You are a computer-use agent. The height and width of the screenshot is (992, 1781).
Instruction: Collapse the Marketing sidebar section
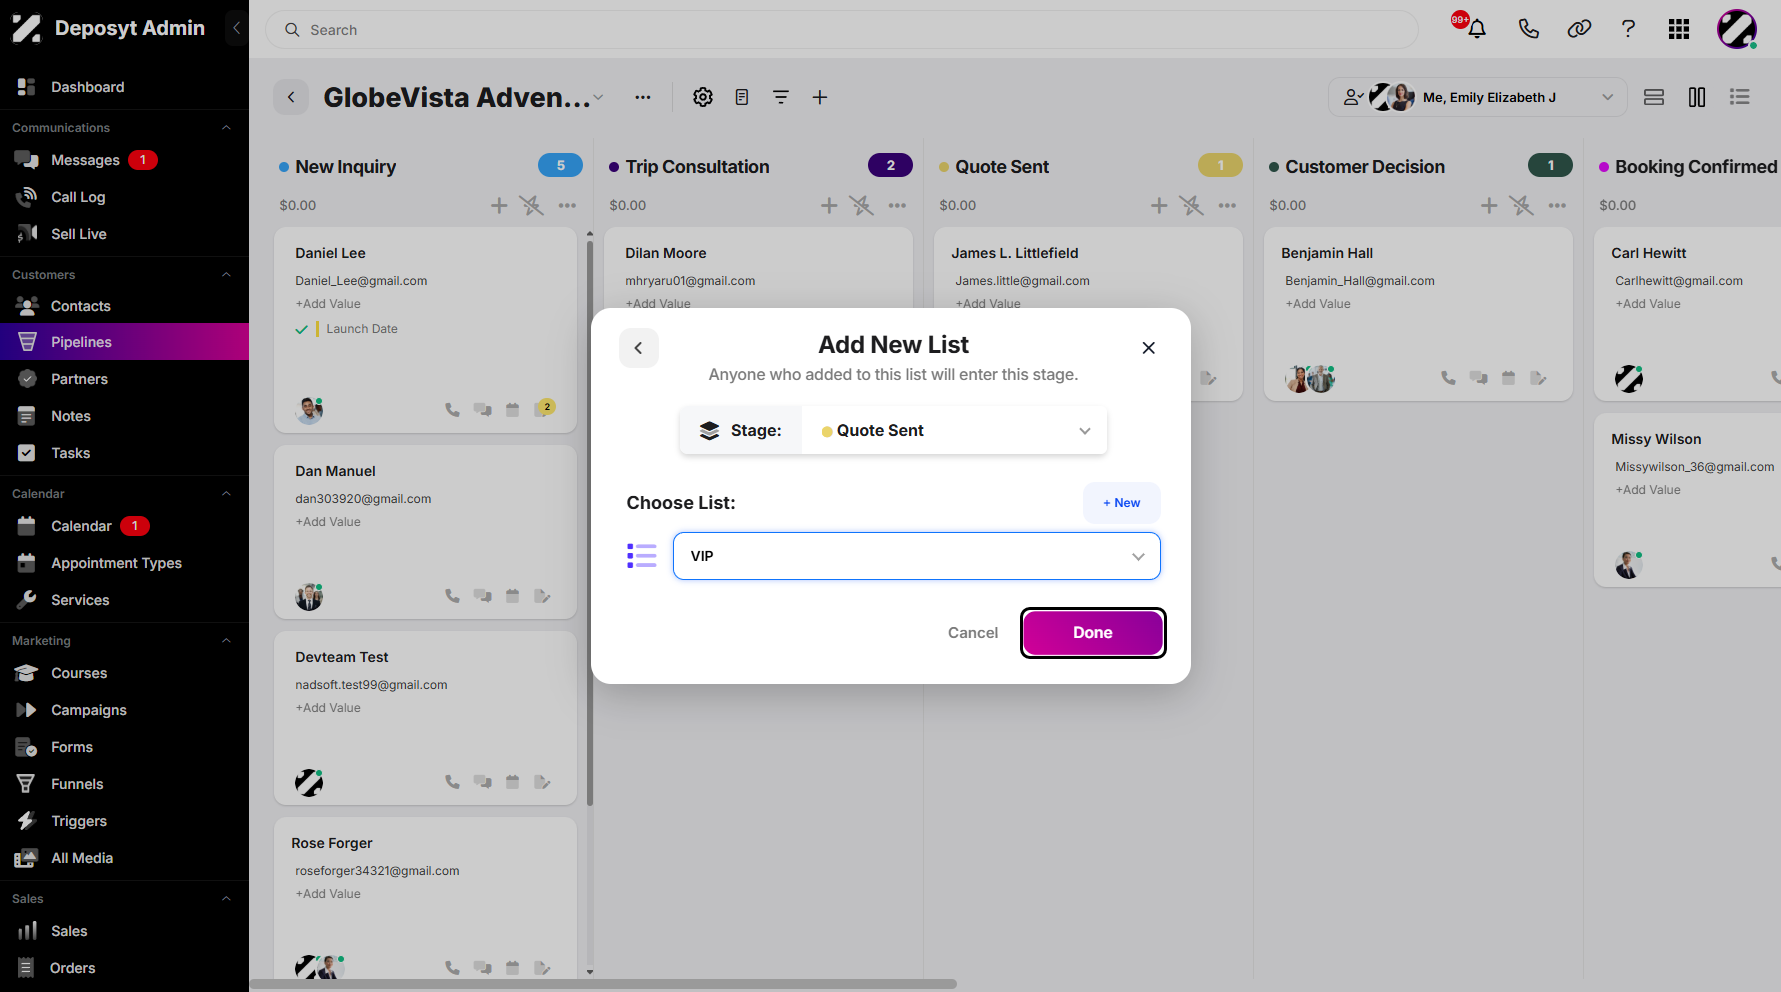pyautogui.click(x=226, y=640)
